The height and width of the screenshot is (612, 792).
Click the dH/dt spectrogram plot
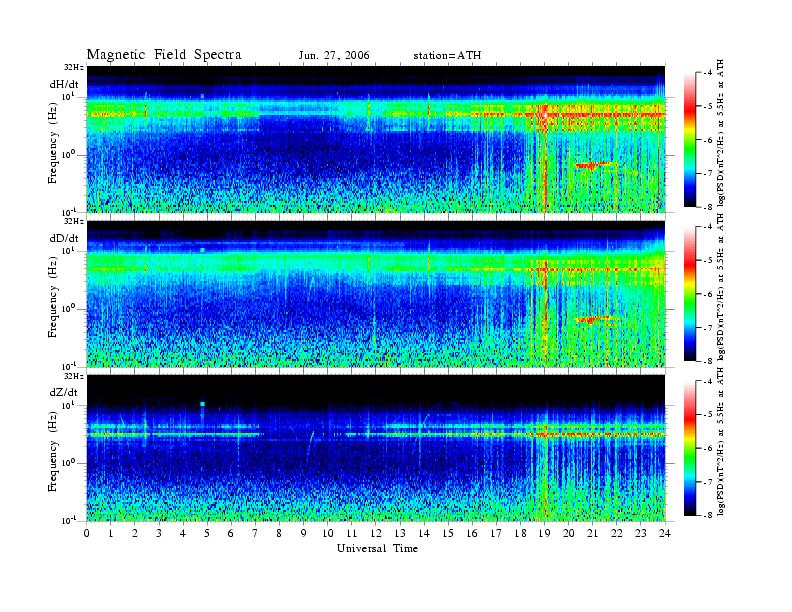(x=376, y=139)
